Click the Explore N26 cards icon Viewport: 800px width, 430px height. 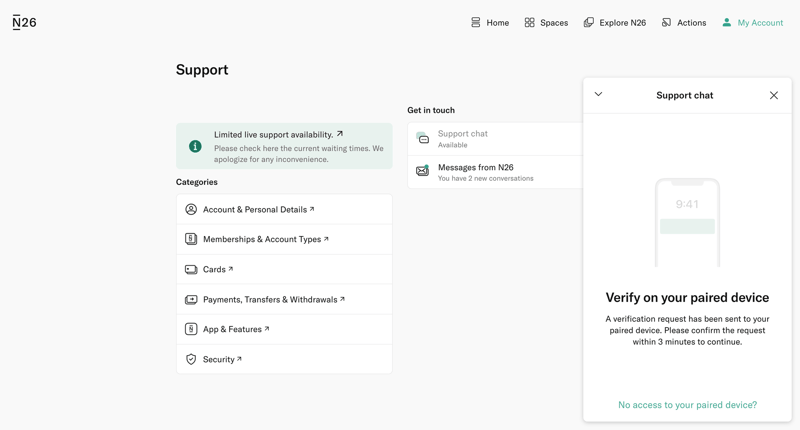click(x=588, y=22)
